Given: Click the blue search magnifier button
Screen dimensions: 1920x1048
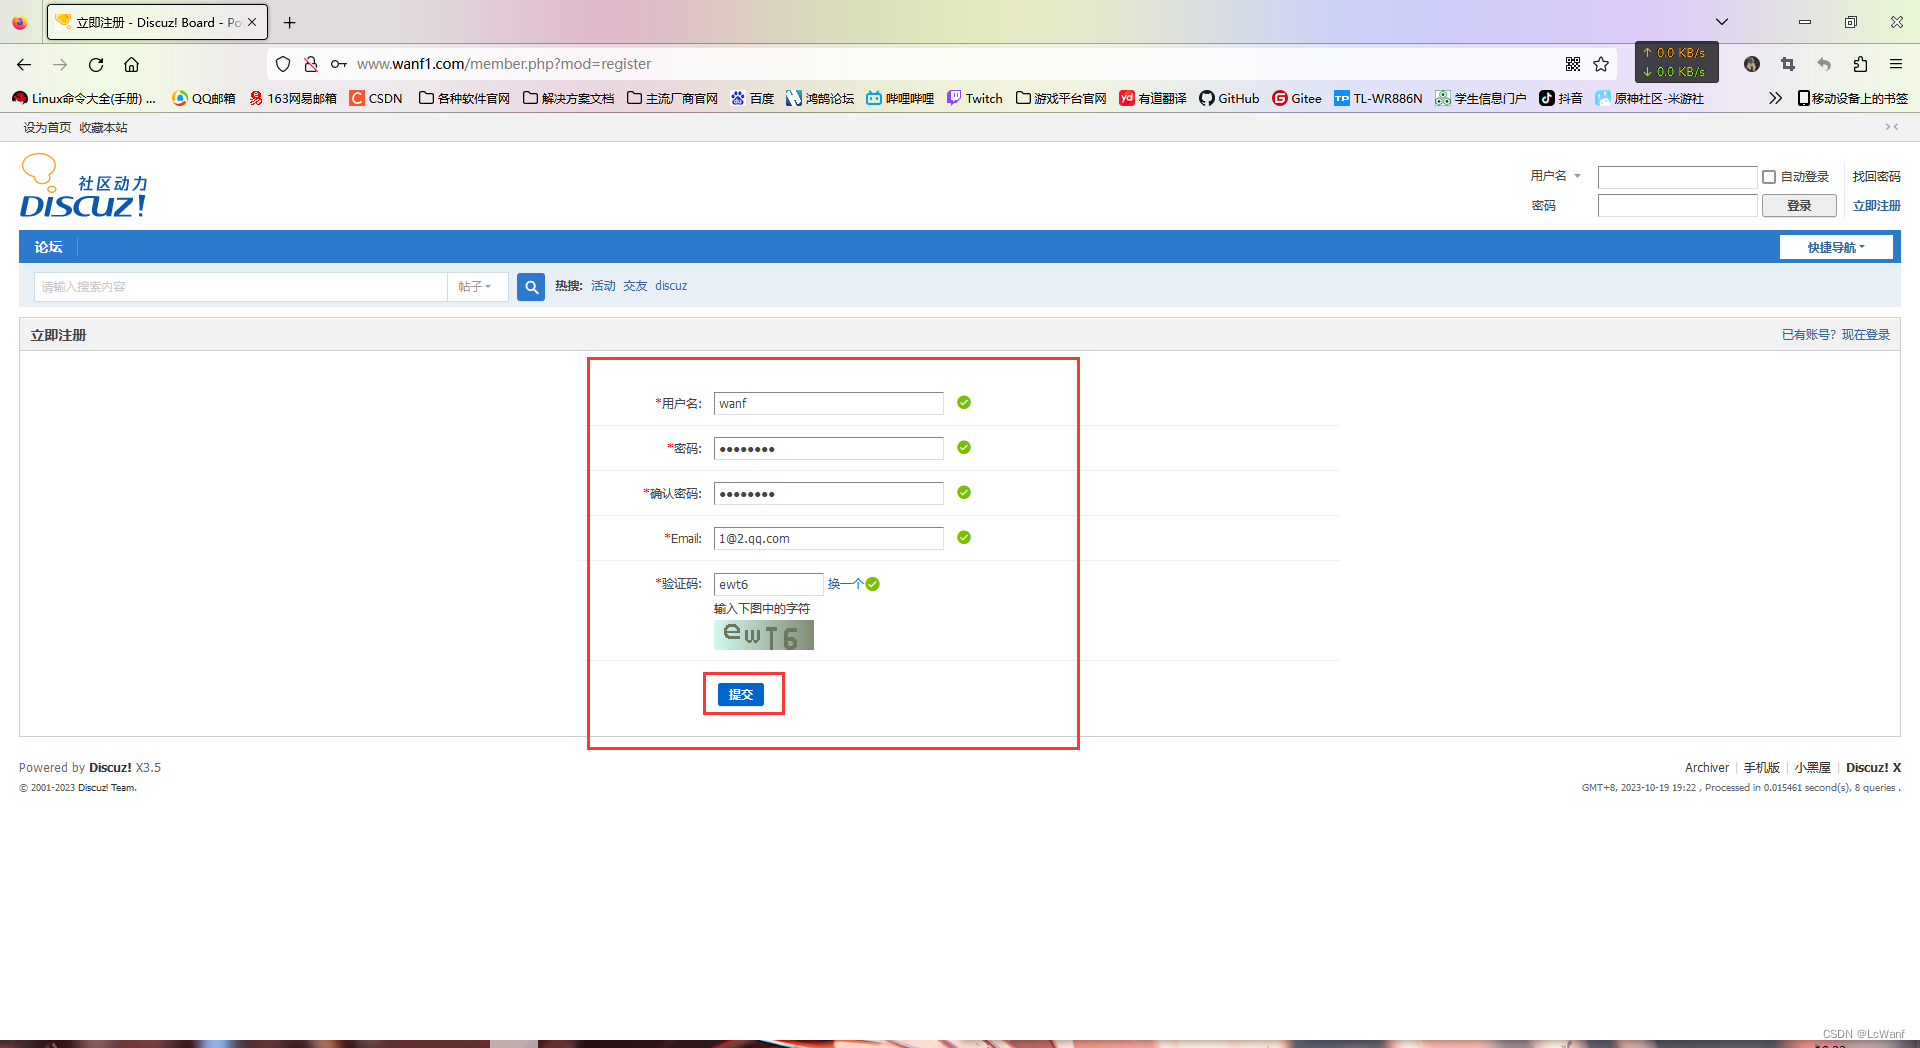Looking at the screenshot, I should (531, 287).
